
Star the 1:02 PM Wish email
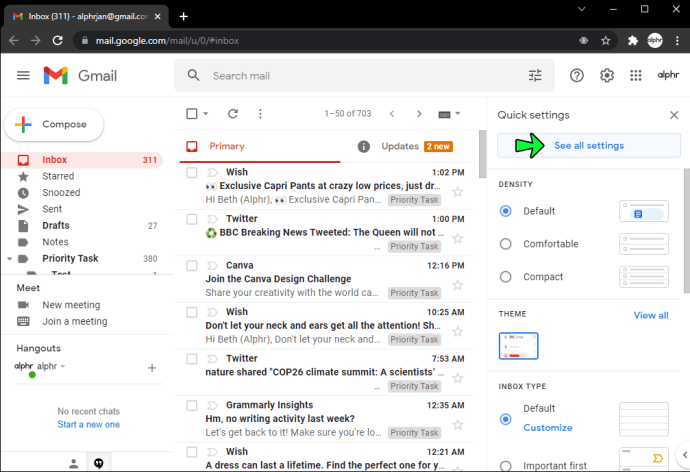458,192
